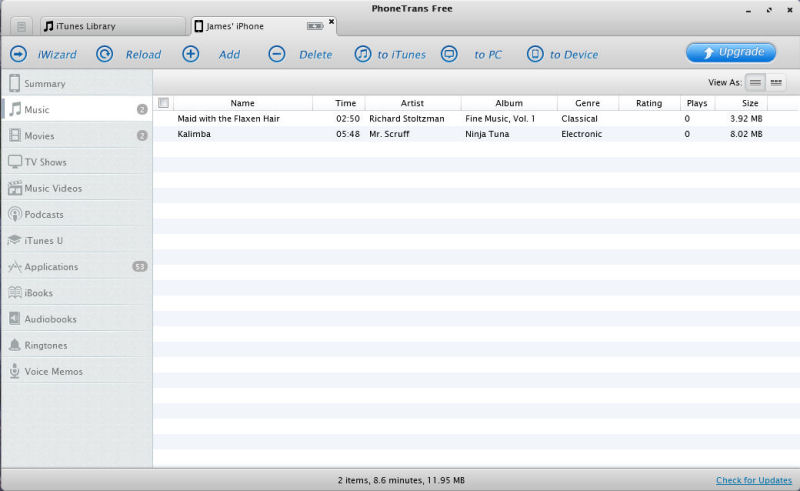Click the 3.92 MB size cell
Viewport: 800px width, 491px height.
click(746, 118)
